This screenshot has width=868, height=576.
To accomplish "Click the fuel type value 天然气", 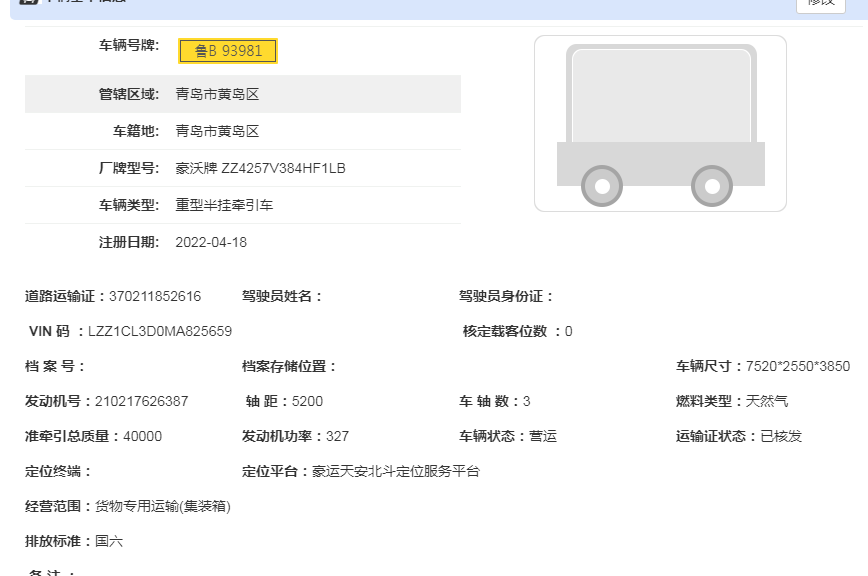I will (x=767, y=401).
